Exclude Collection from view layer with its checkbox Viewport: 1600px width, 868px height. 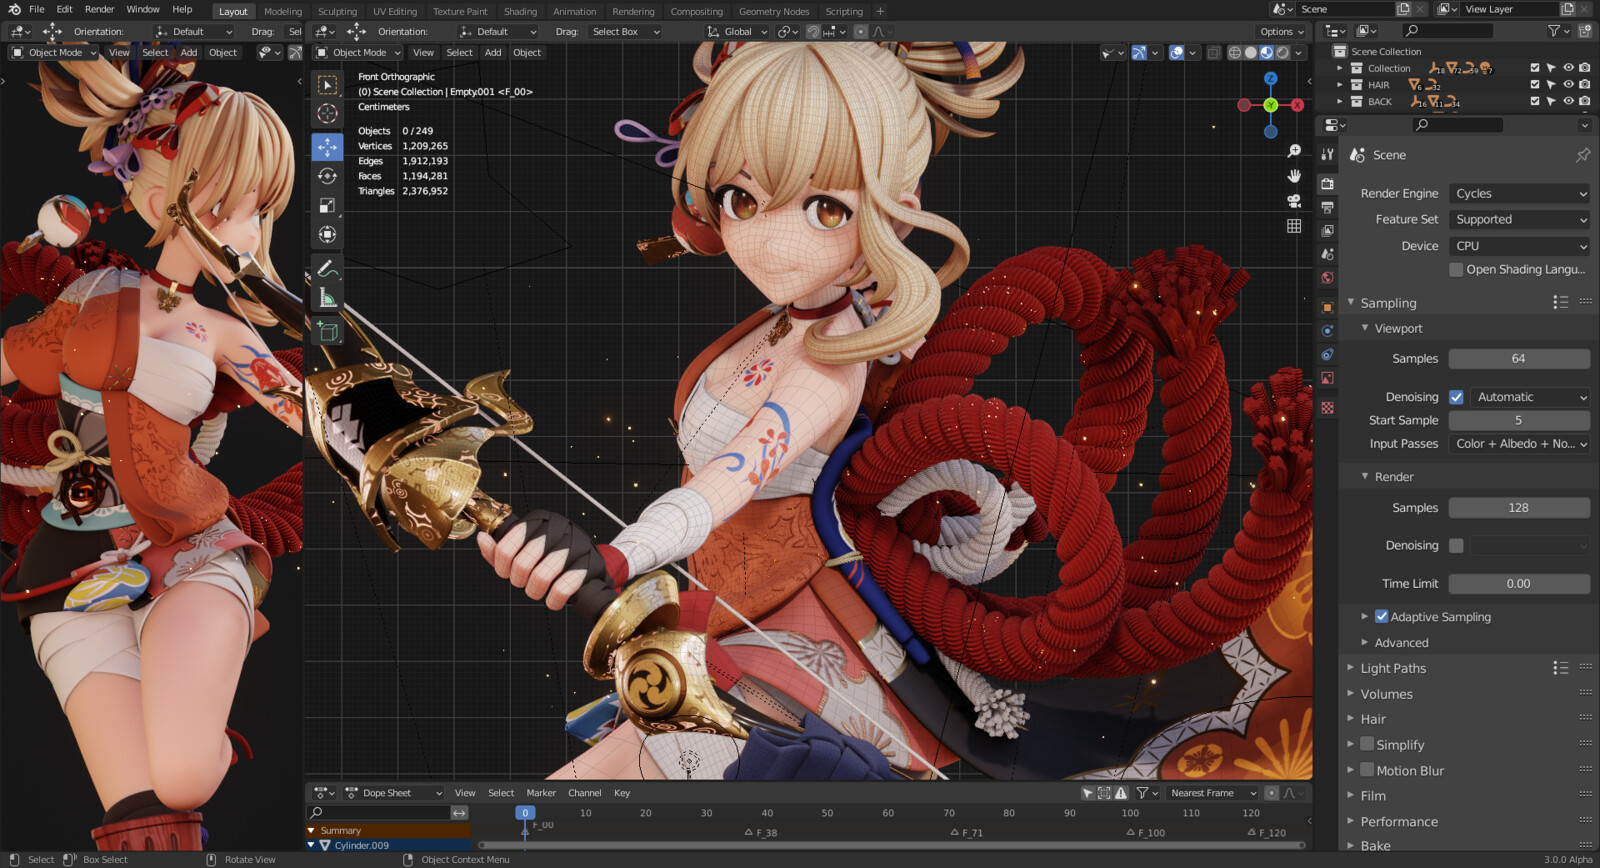pos(1535,68)
